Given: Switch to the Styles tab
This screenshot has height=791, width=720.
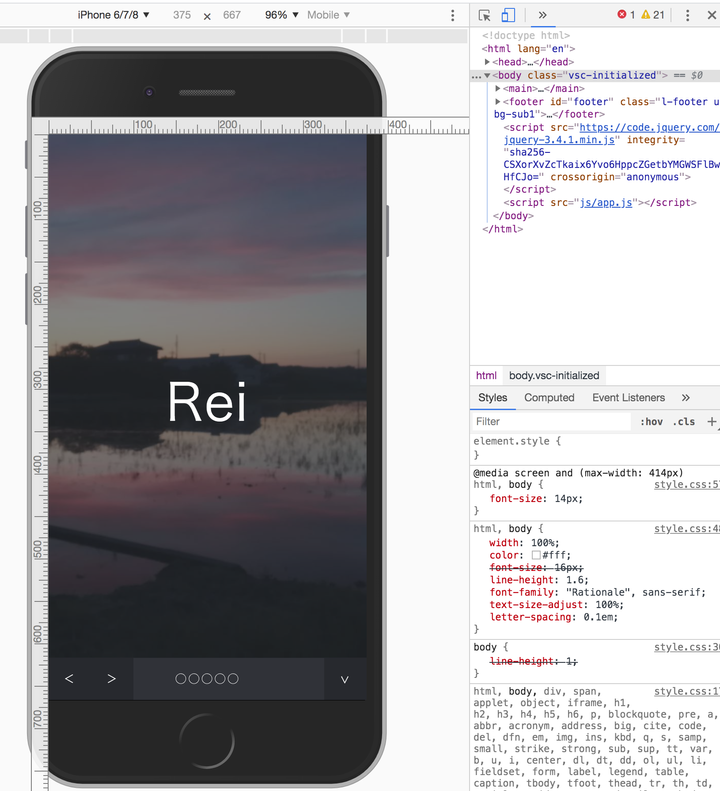Looking at the screenshot, I should 492,398.
